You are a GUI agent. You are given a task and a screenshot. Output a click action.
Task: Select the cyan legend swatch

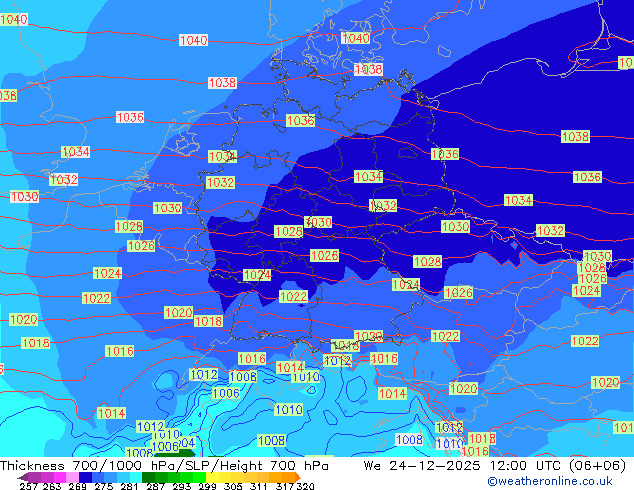(x=136, y=477)
